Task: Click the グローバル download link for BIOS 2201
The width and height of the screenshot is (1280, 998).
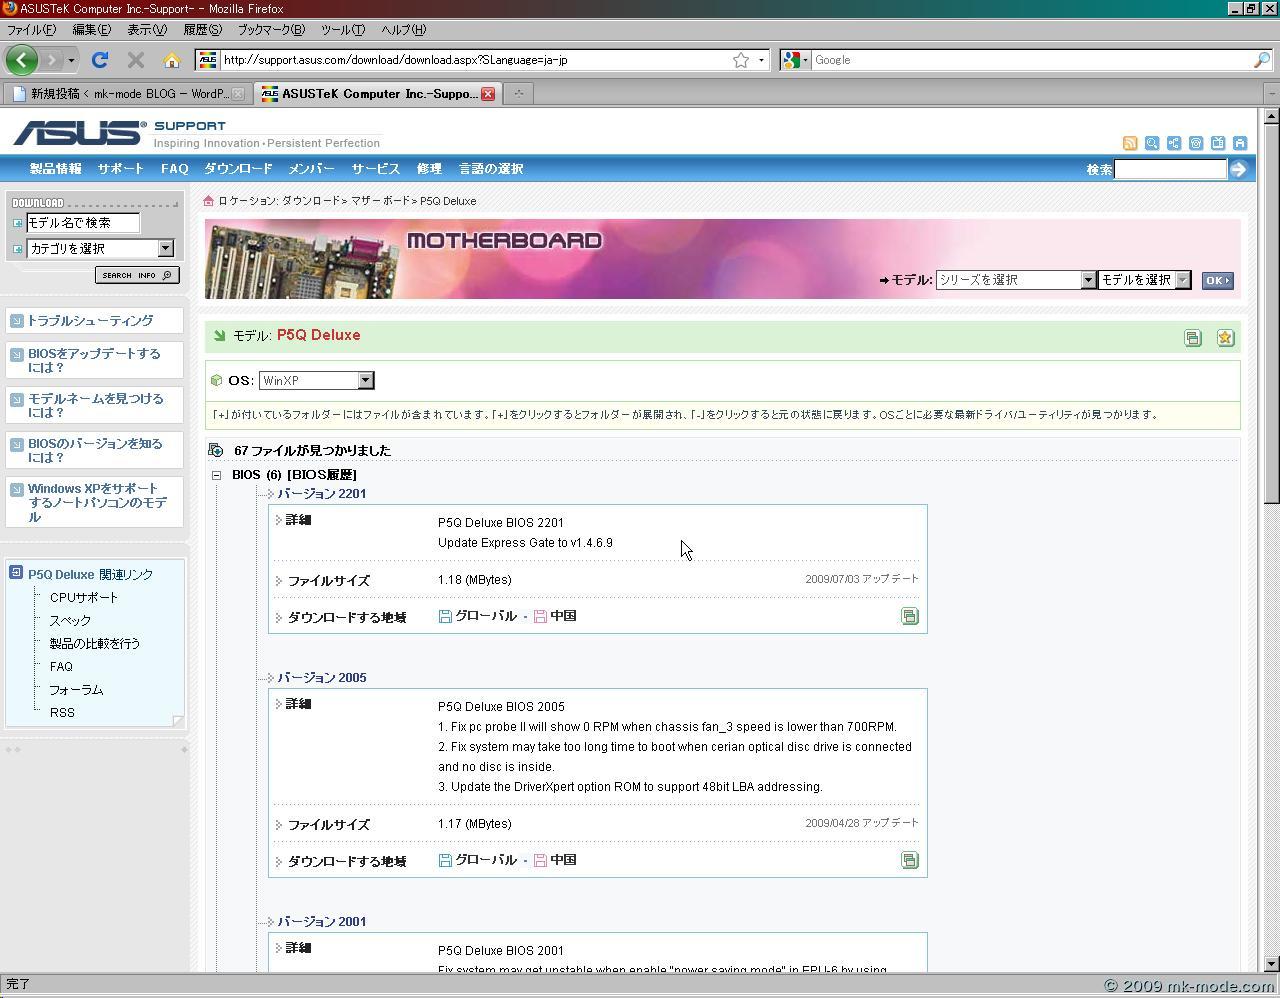Action: (485, 616)
